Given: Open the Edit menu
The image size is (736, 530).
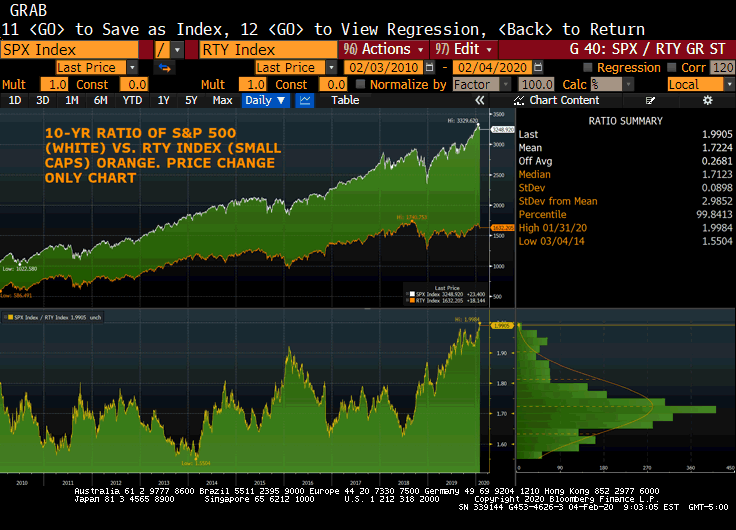Looking at the screenshot, I should [x=463, y=49].
